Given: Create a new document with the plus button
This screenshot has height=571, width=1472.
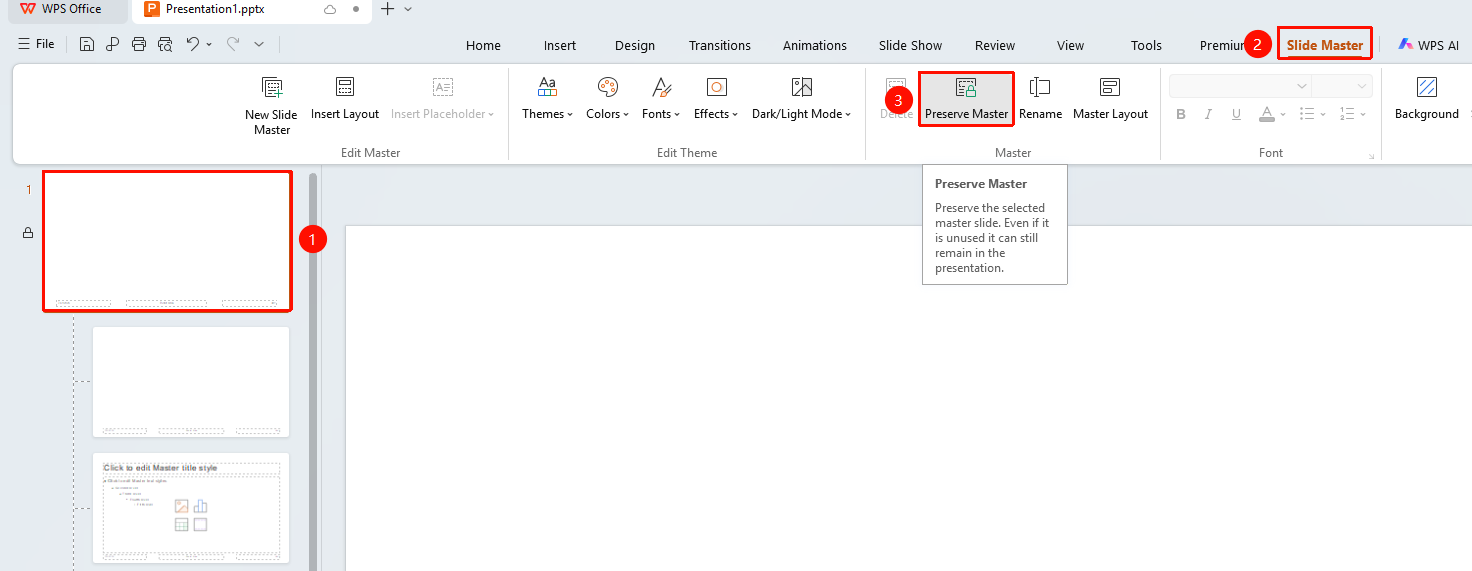Looking at the screenshot, I should [388, 9].
